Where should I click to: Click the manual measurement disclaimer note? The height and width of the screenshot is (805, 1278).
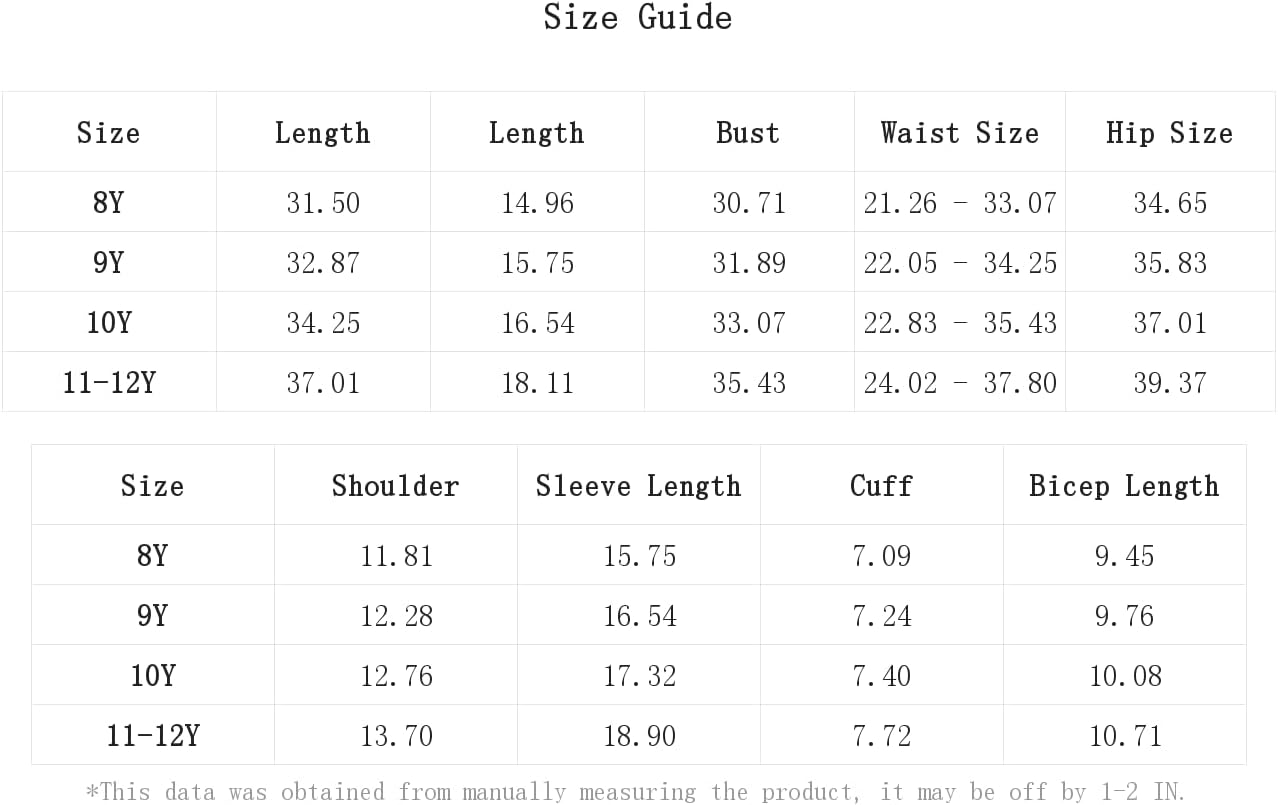[x=636, y=791]
